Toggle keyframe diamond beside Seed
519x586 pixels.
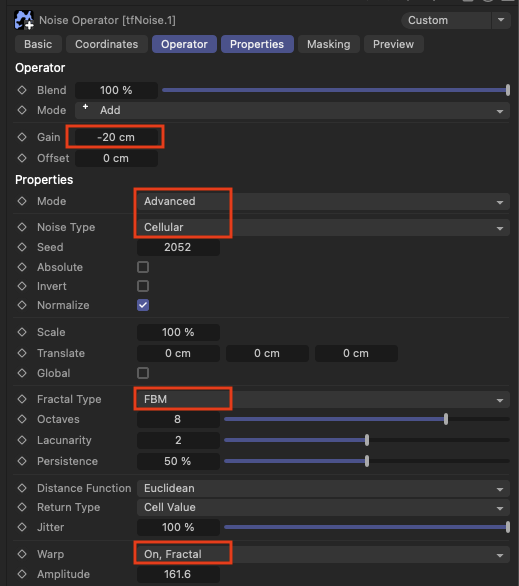click(x=22, y=247)
